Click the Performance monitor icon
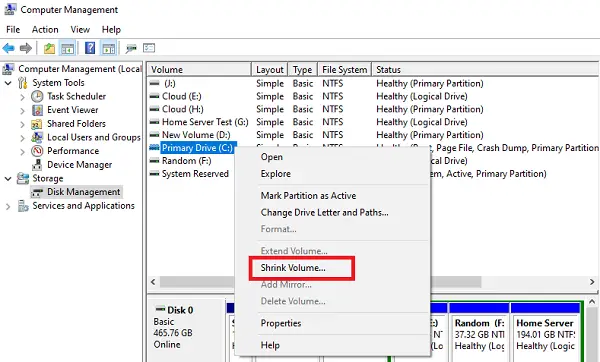 click(37, 151)
